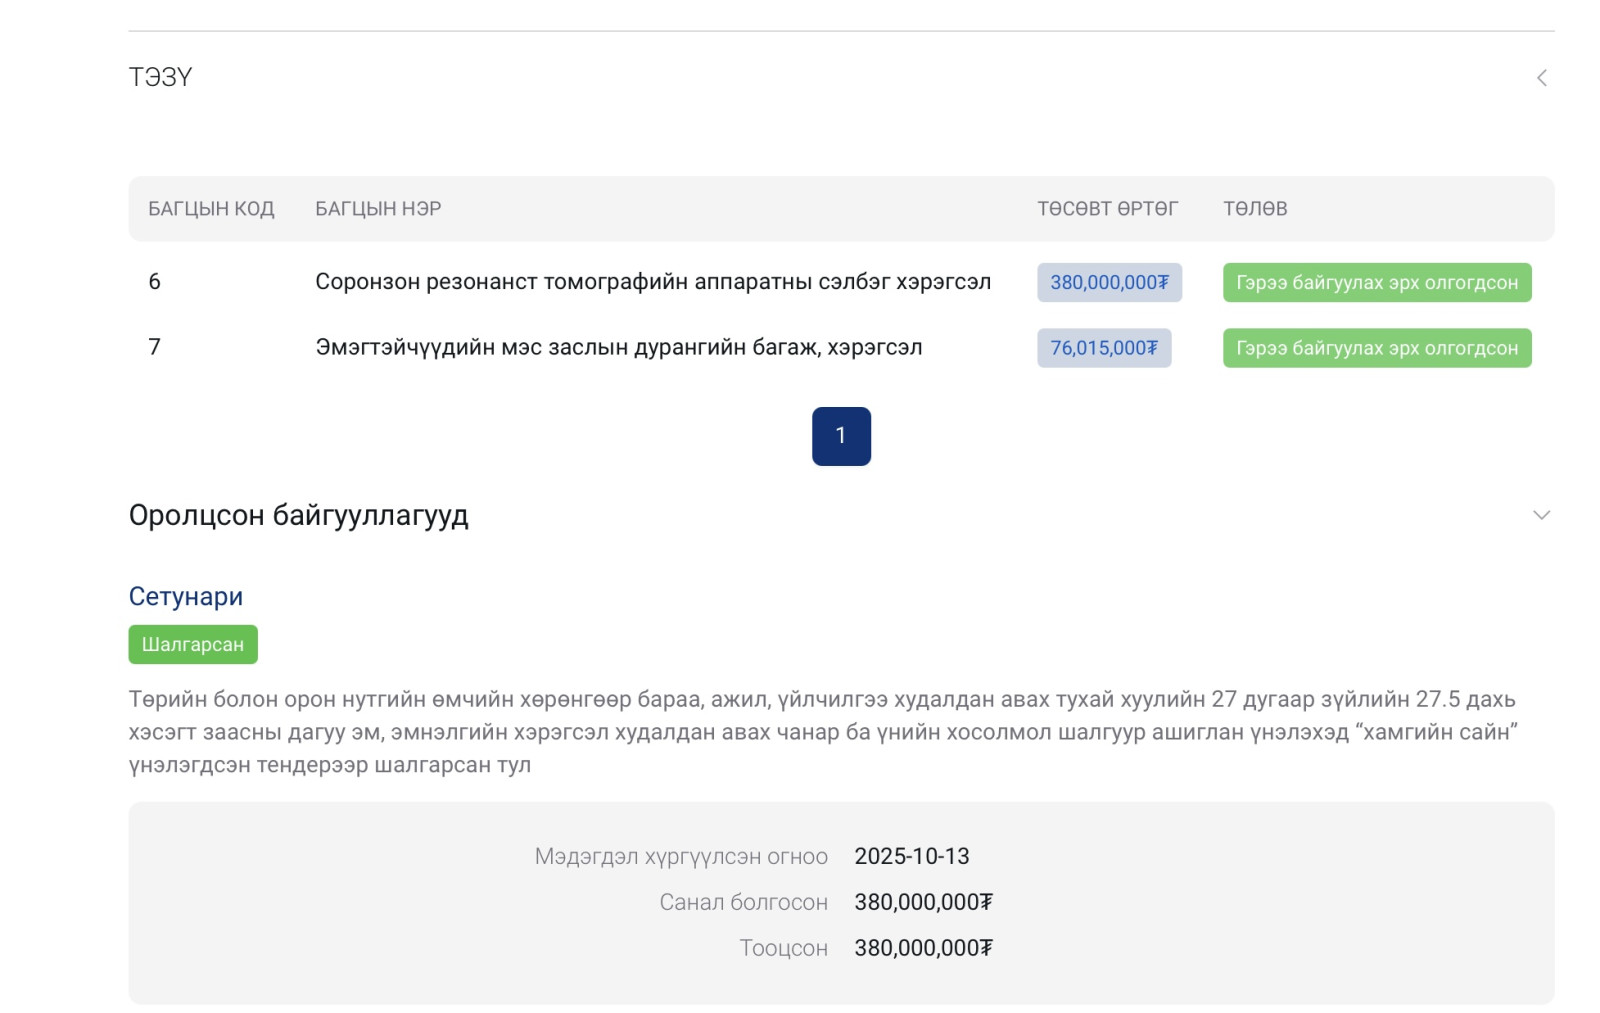Click the БАГЦЫН КОД column header
Image resolution: width=1600 pixels, height=1013 pixels.
point(211,209)
